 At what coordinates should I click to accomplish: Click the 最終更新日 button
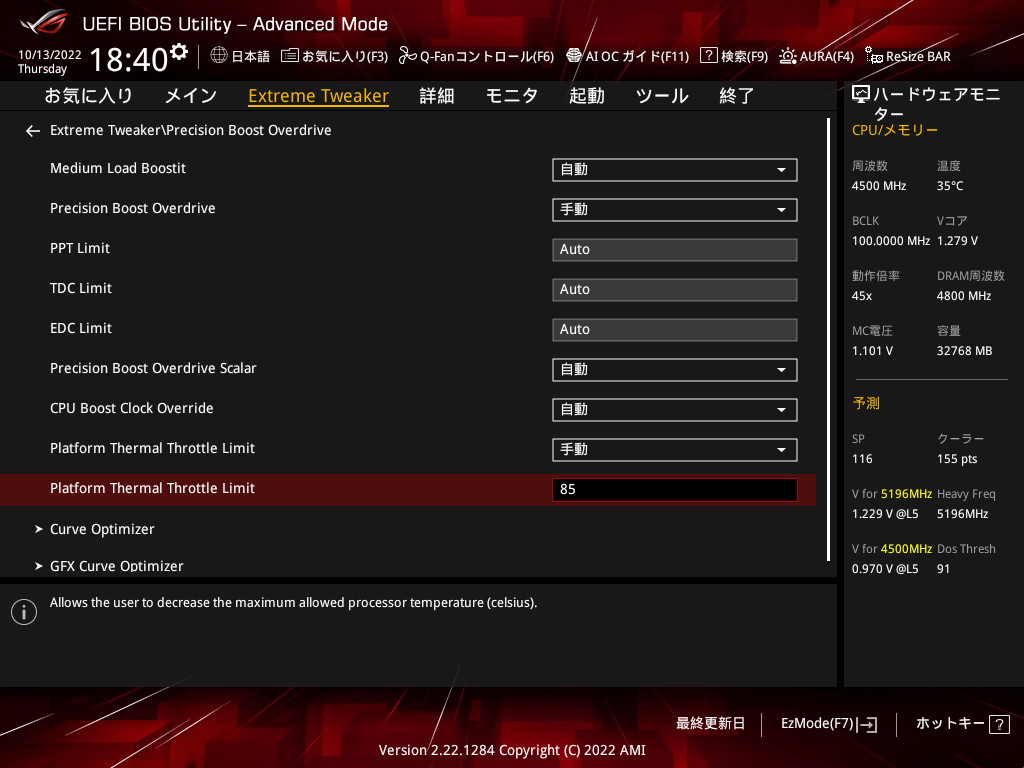711,724
